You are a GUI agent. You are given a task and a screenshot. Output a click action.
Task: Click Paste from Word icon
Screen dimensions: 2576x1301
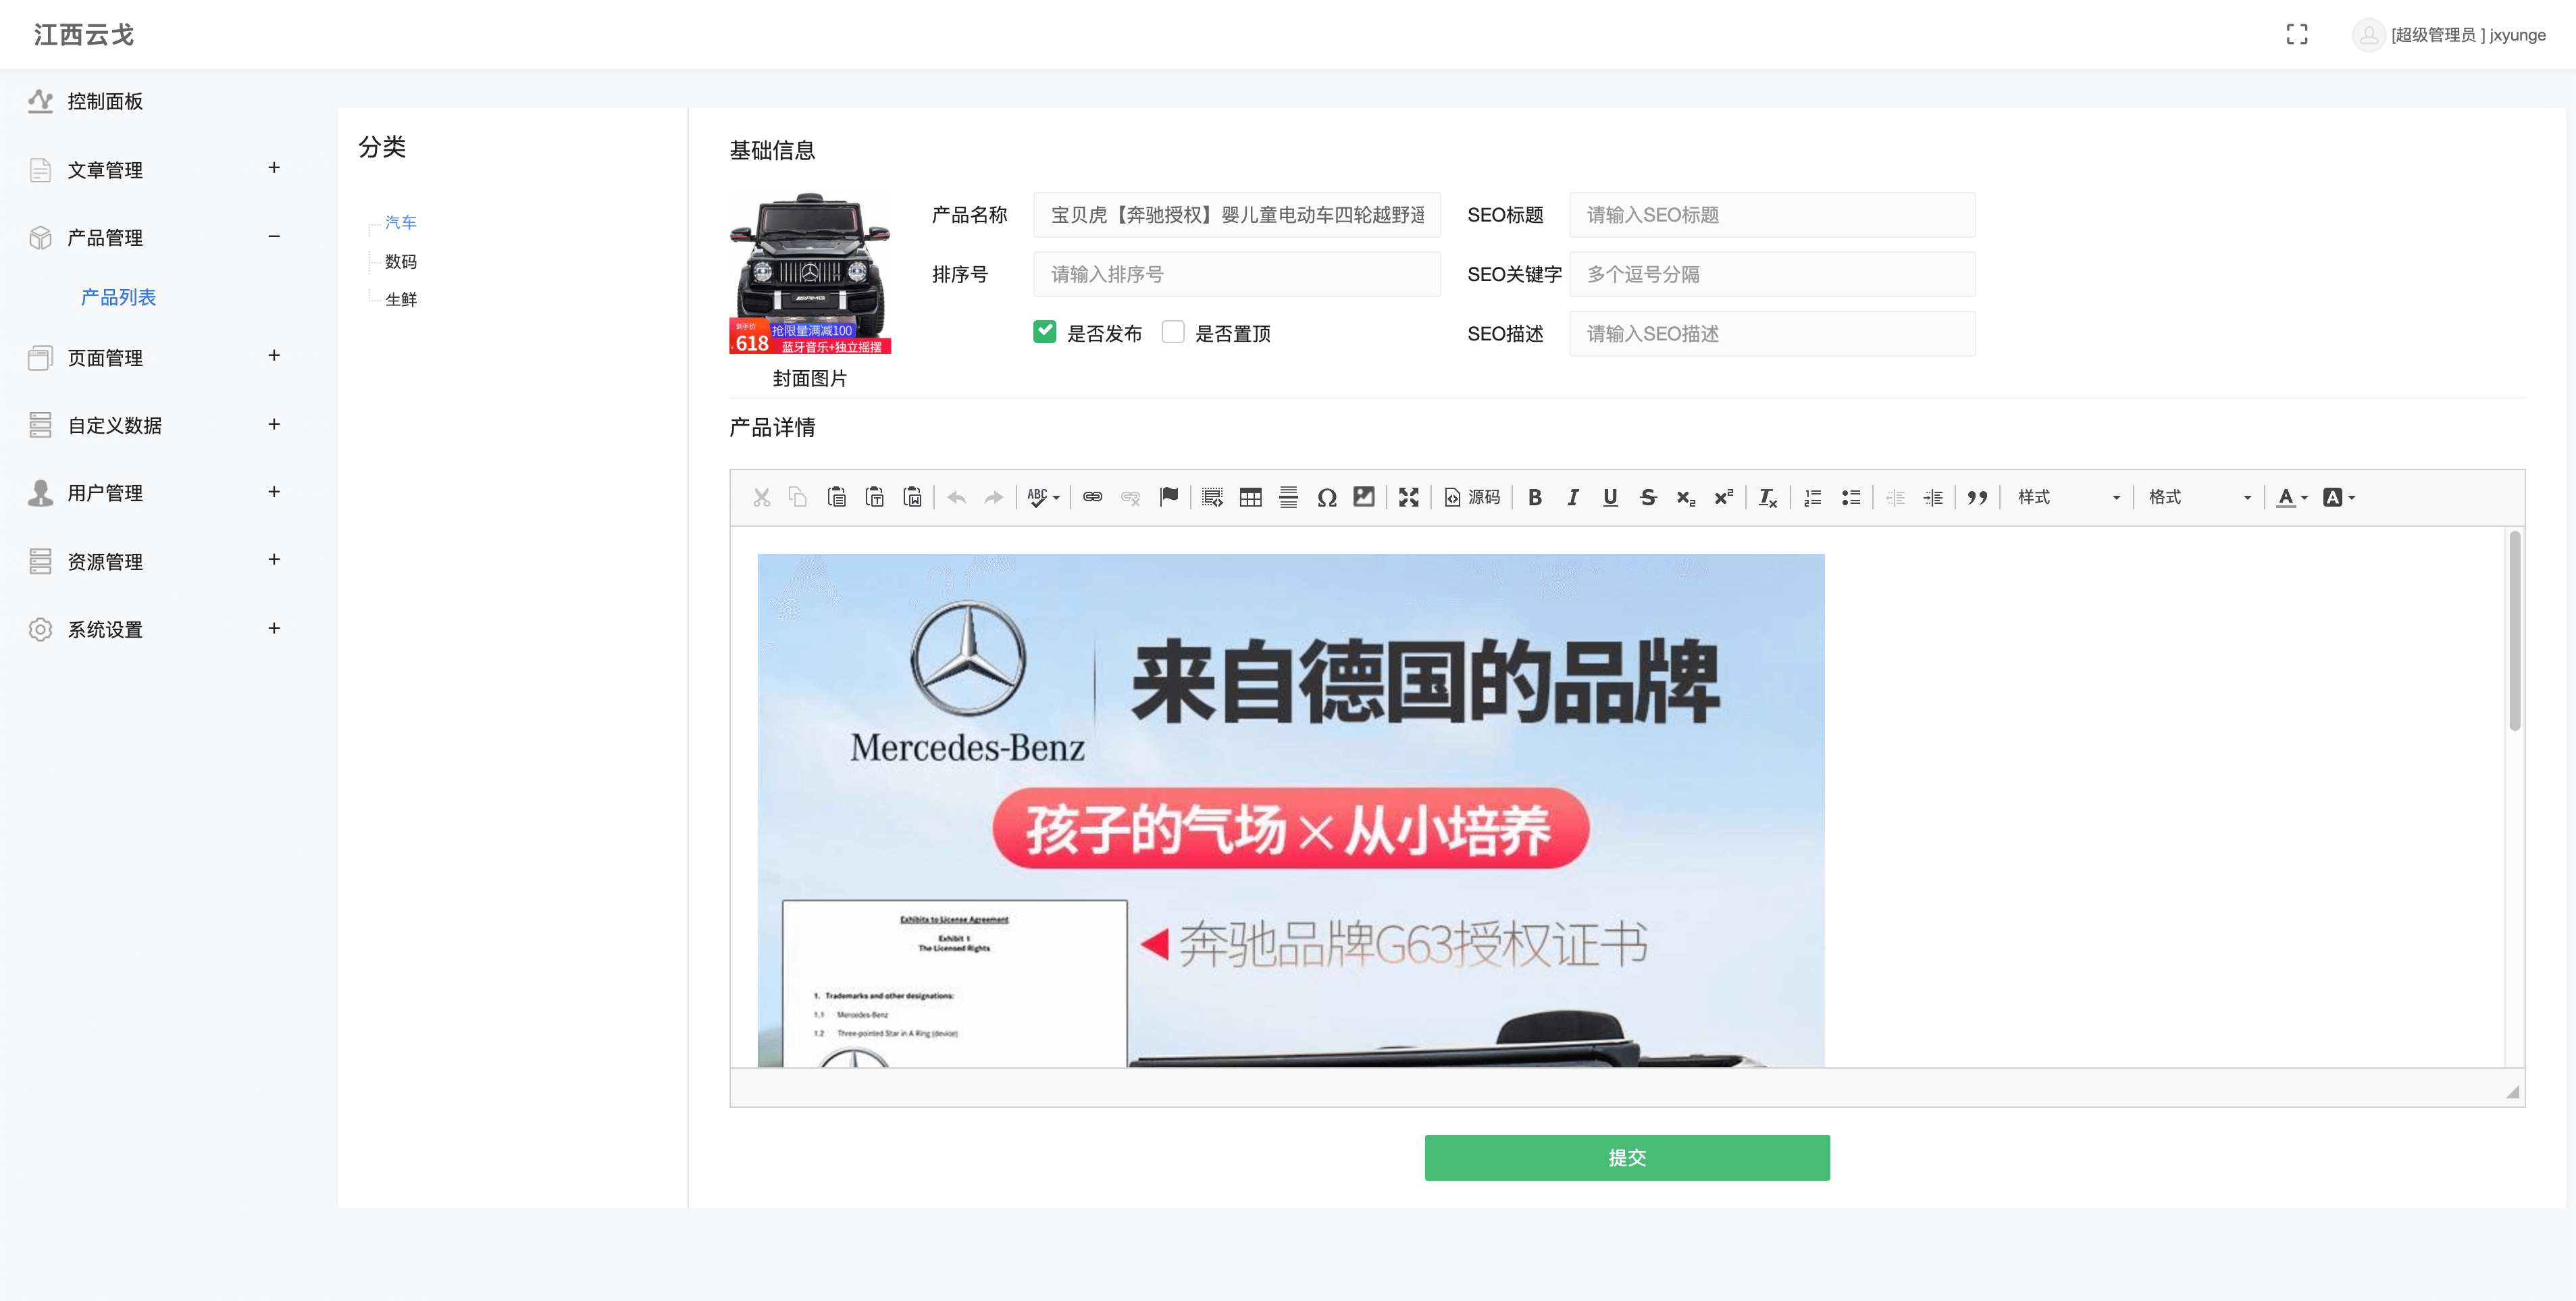tap(913, 497)
